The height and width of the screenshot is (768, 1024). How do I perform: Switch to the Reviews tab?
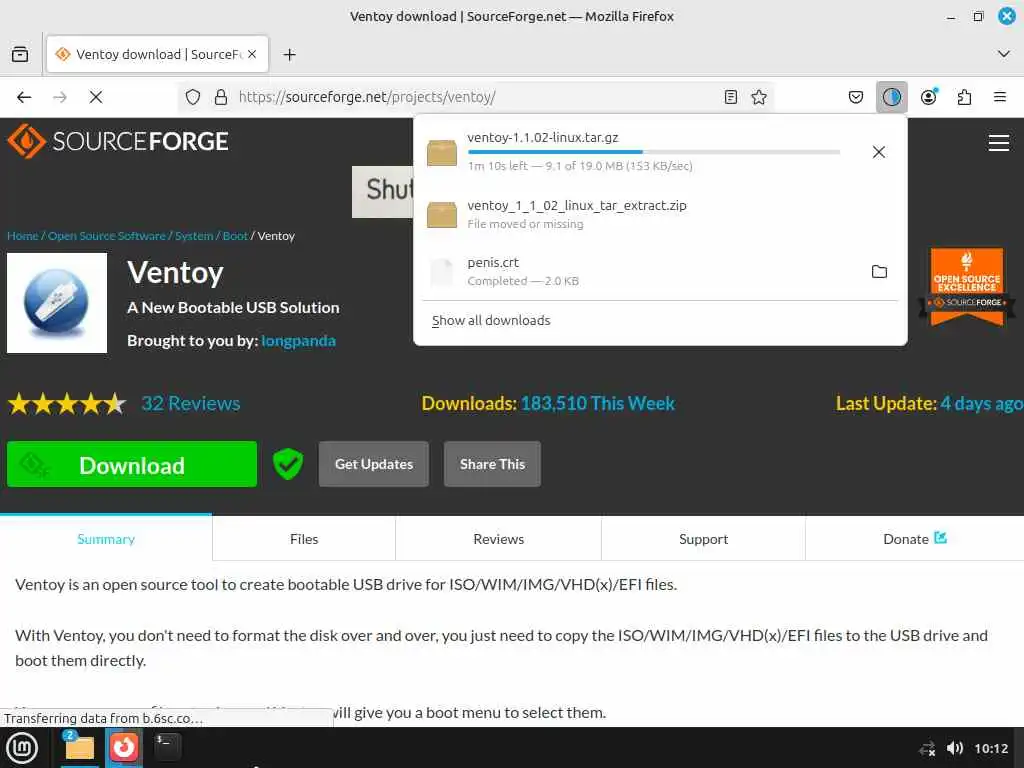tap(498, 539)
